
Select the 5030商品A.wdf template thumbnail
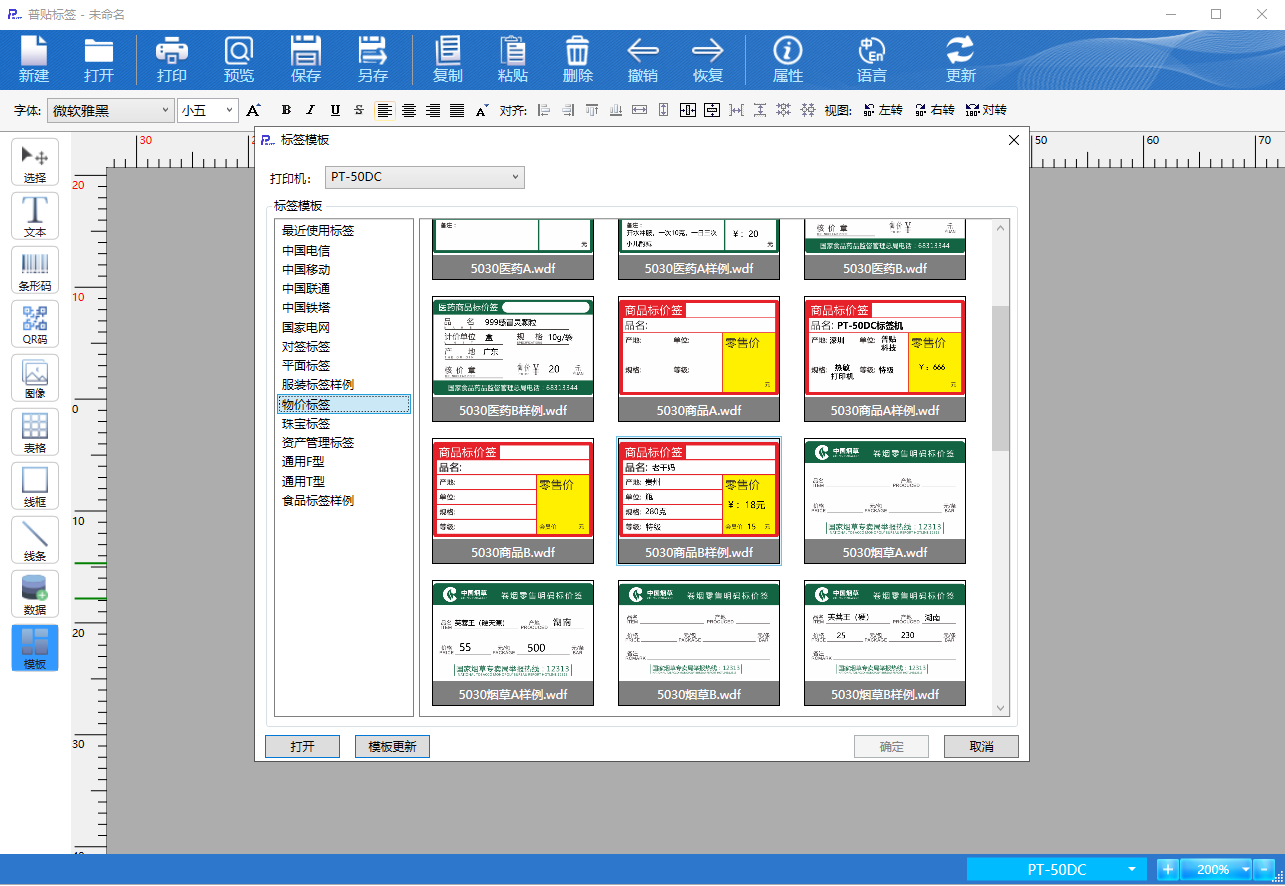pos(699,358)
